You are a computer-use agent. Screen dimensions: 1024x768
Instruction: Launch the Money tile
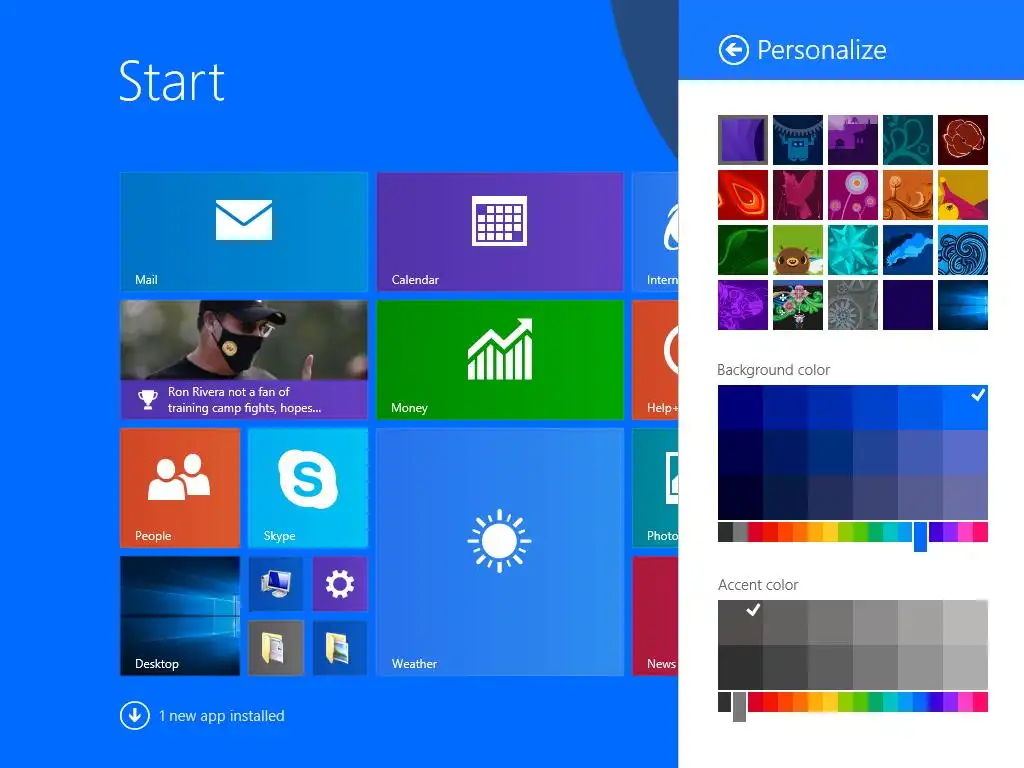tap(500, 360)
